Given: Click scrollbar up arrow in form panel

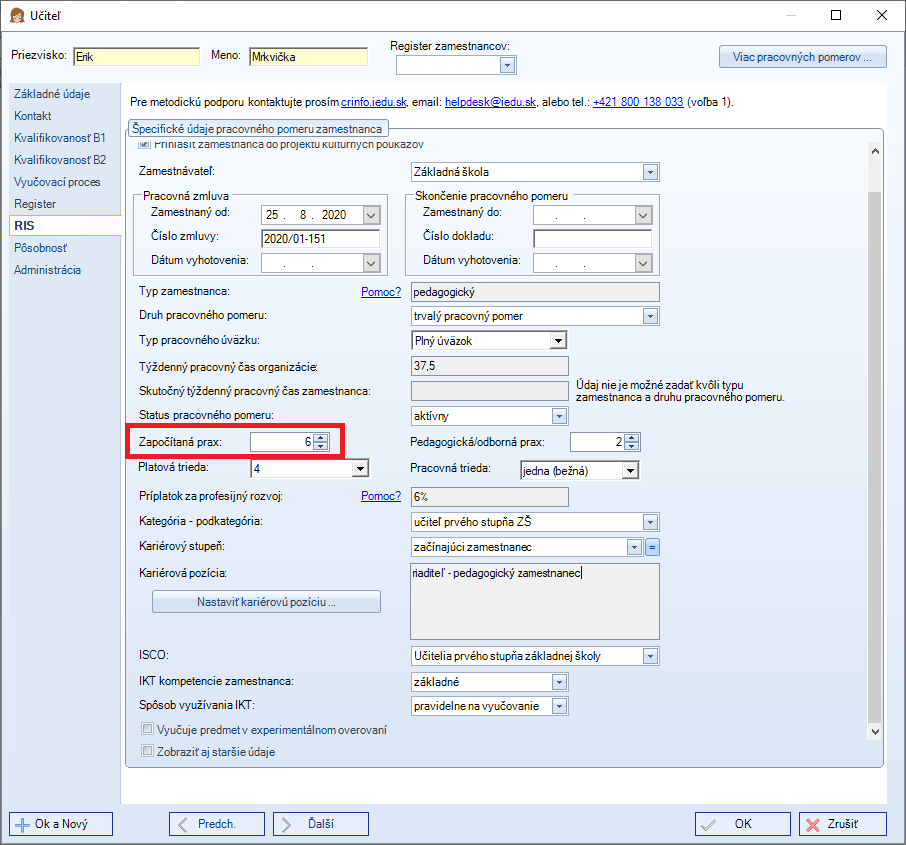Looking at the screenshot, I should [x=875, y=151].
